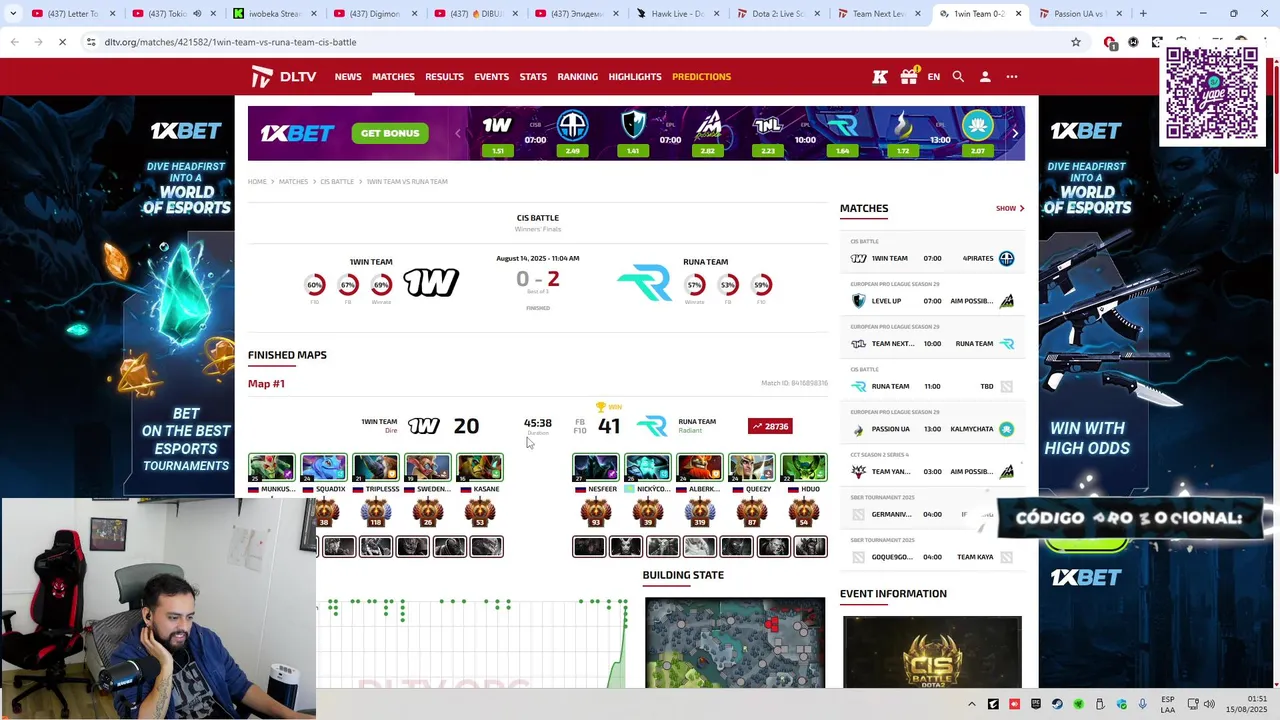Open the HIGHLIGHTS menu
The height and width of the screenshot is (720, 1280).
pyautogui.click(x=635, y=77)
